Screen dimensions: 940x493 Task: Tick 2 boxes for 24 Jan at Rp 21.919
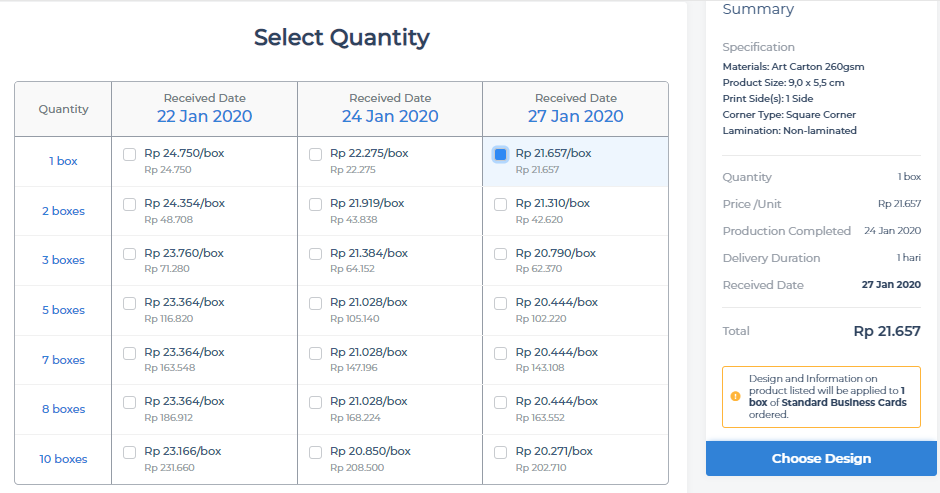tap(316, 204)
